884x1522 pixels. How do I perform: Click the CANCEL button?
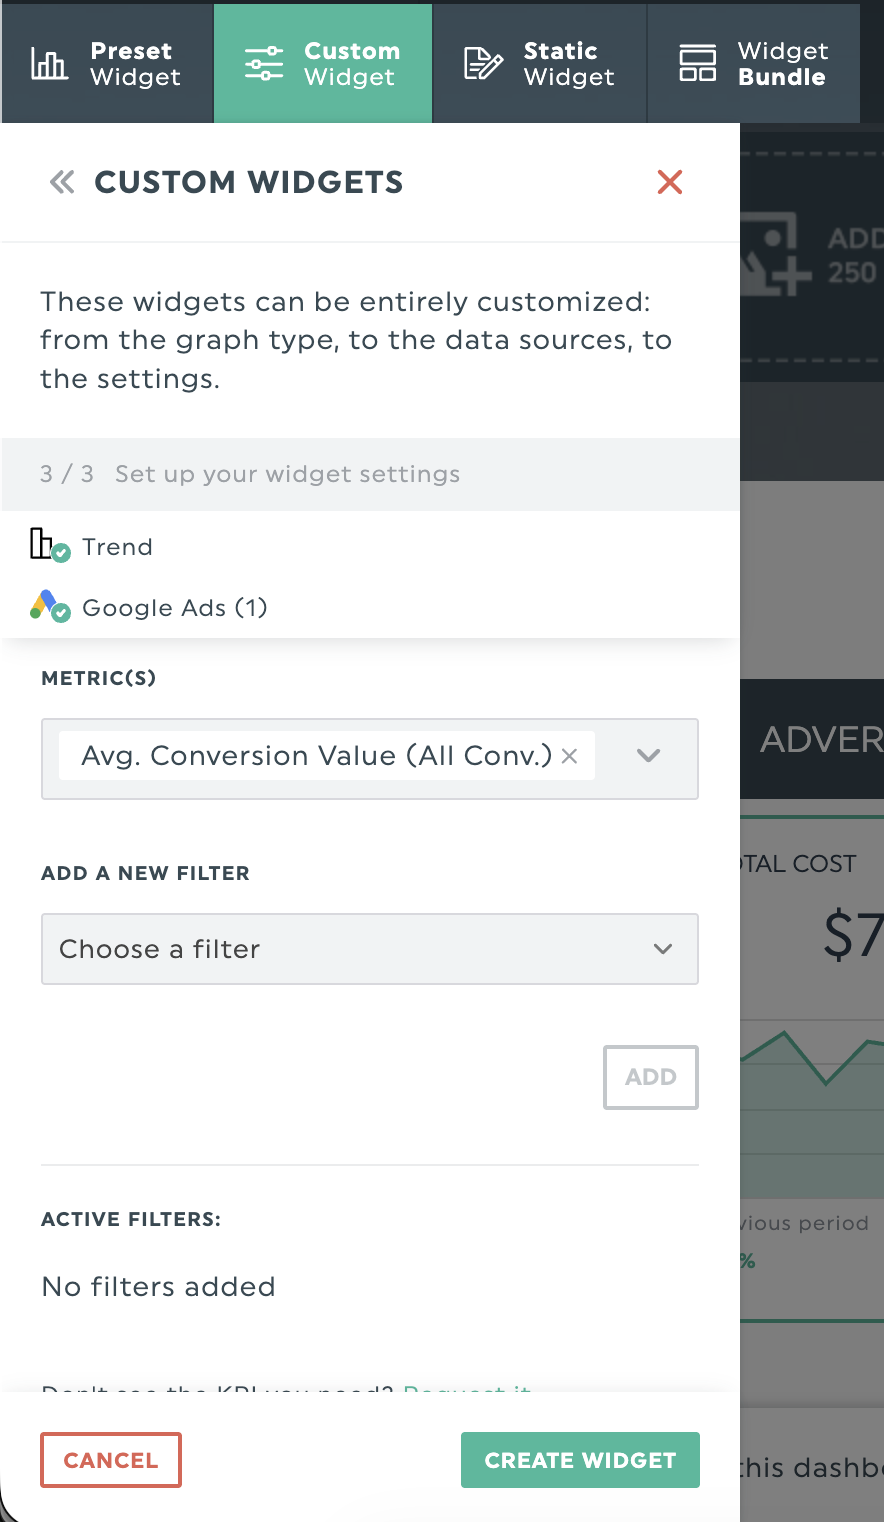click(x=111, y=1460)
